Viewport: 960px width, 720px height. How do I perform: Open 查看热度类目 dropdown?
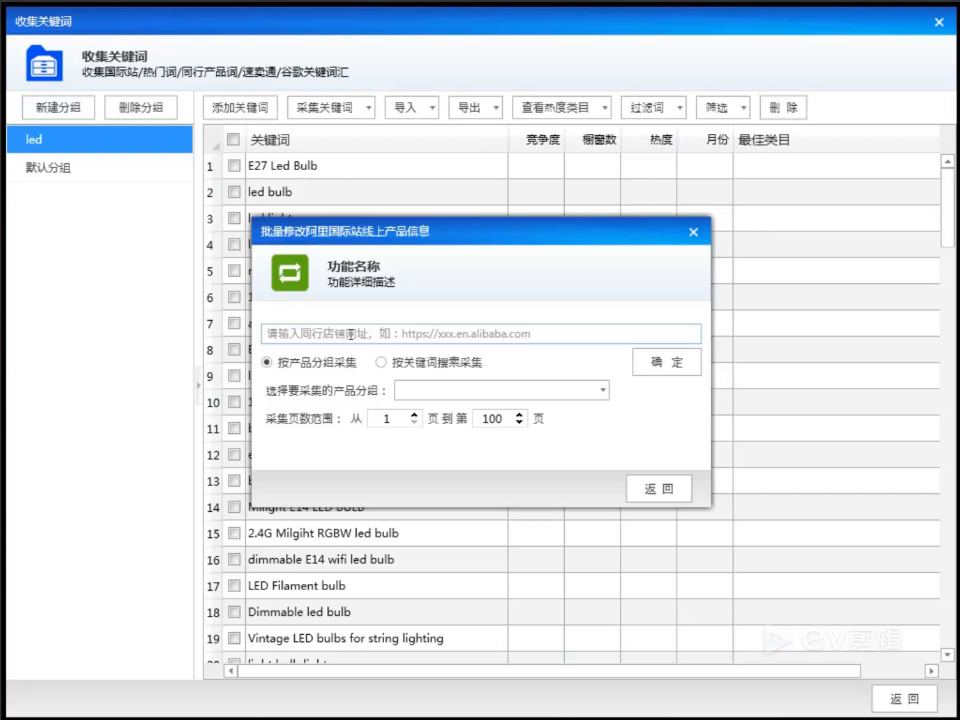click(561, 108)
